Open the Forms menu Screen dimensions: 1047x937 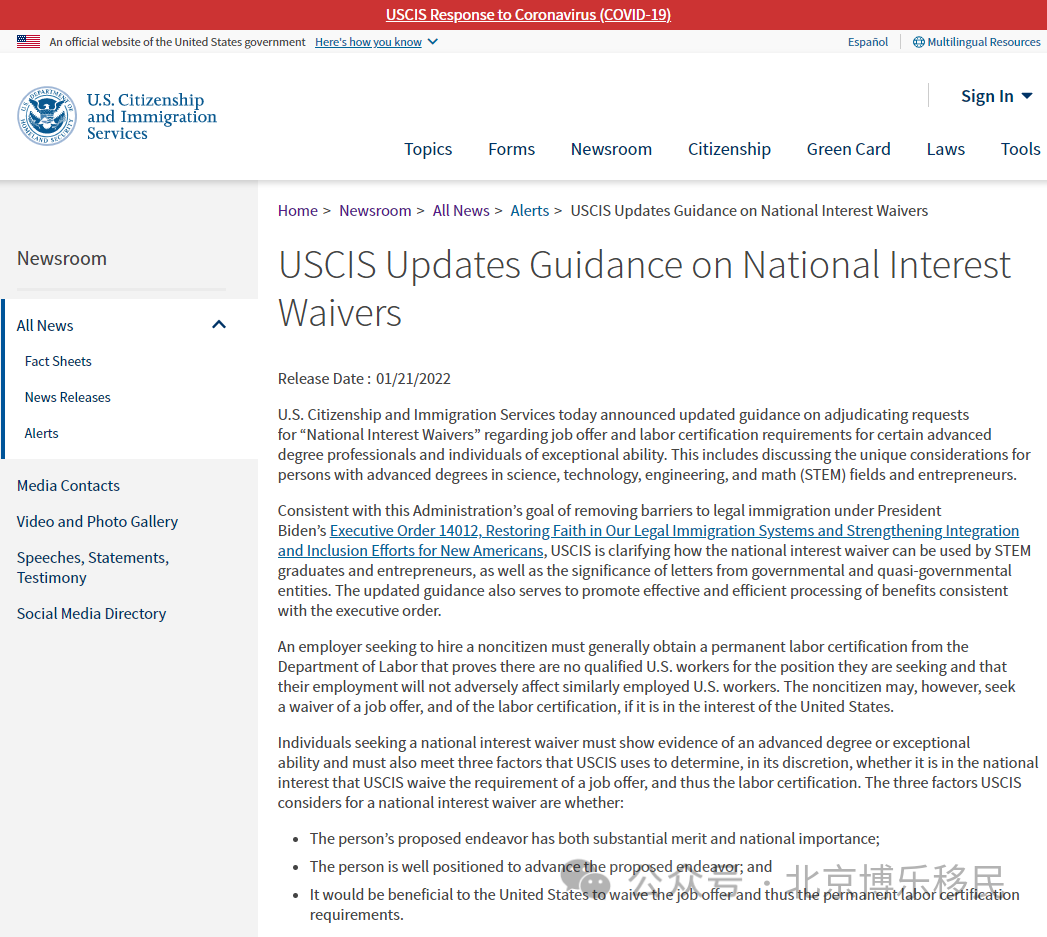click(x=511, y=149)
